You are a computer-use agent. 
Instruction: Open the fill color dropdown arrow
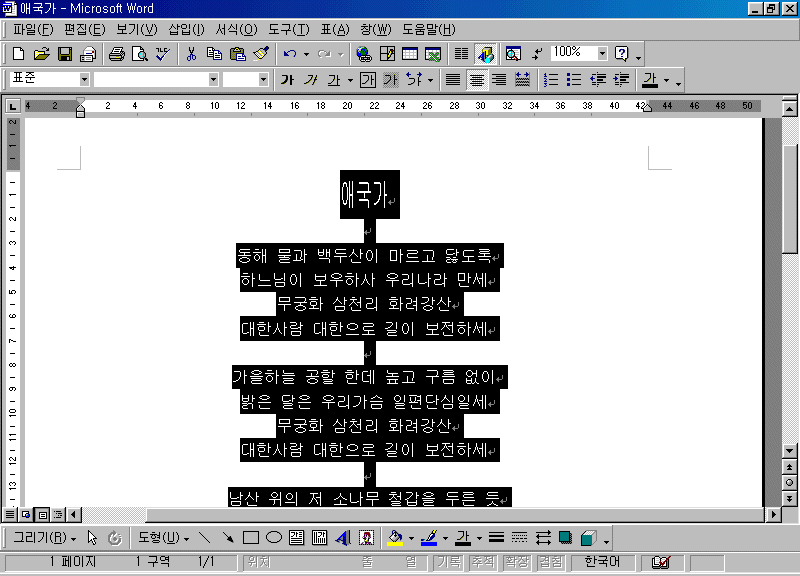pos(411,538)
